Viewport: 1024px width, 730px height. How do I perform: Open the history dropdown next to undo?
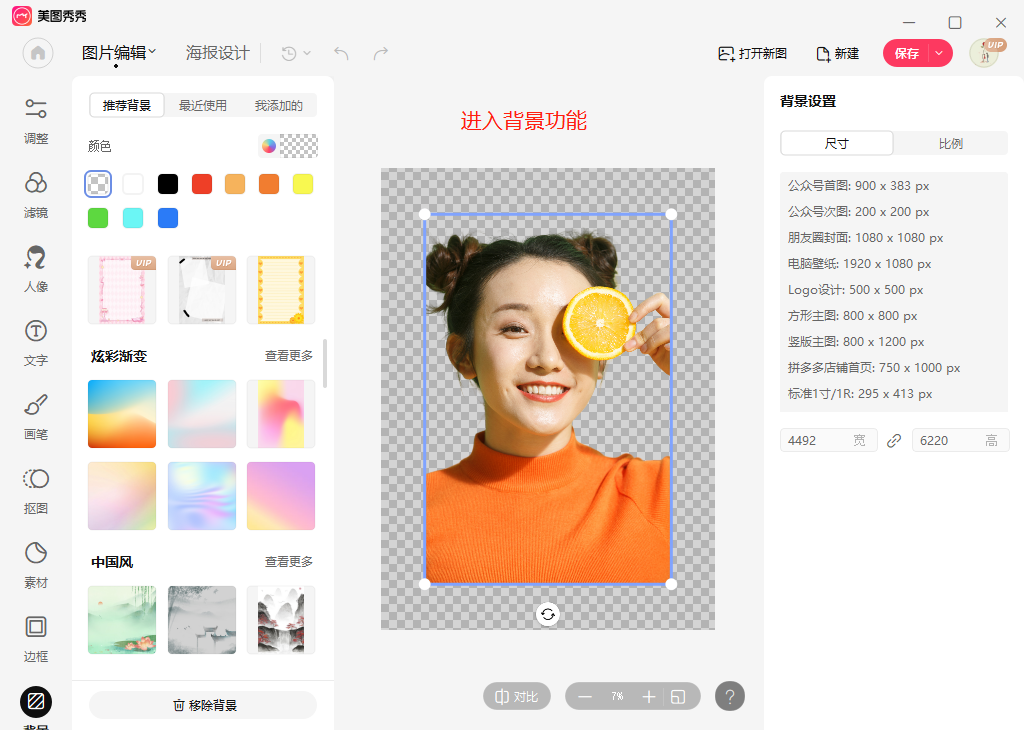294,54
